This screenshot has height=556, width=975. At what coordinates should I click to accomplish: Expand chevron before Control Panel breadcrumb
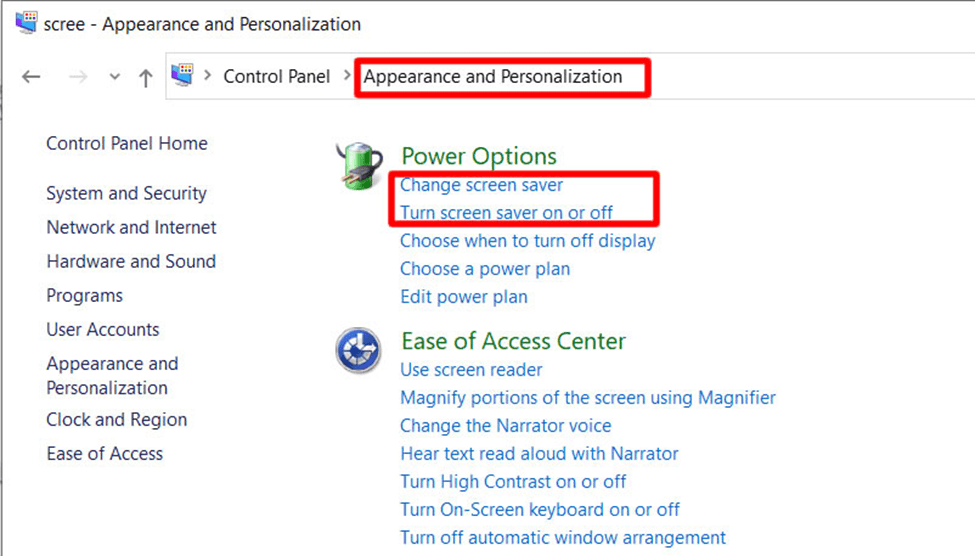[208, 76]
